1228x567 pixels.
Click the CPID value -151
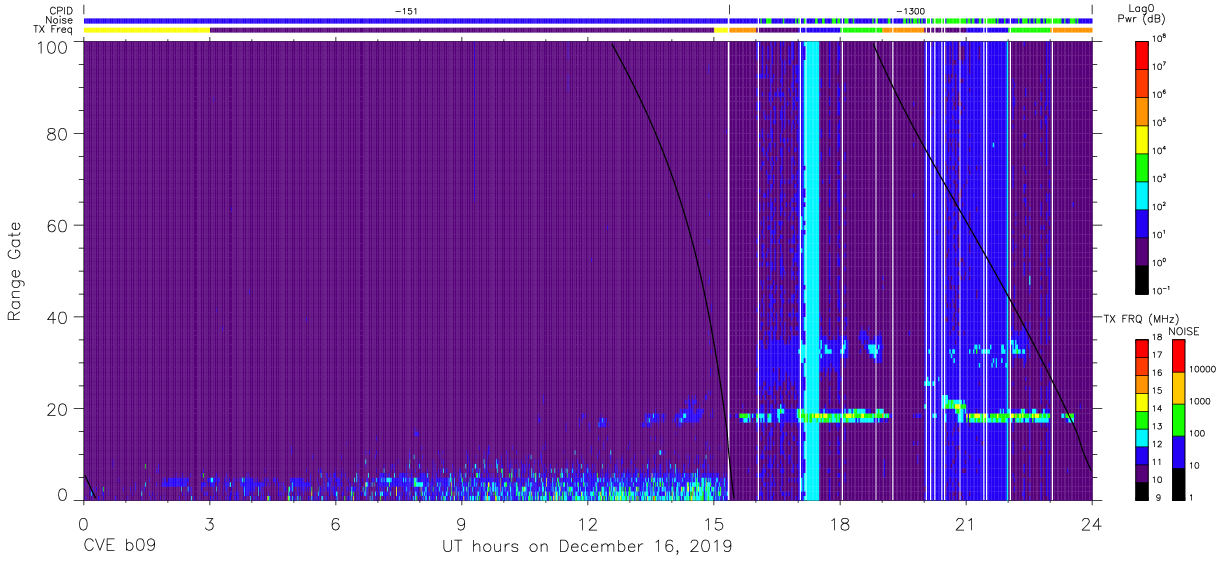(x=405, y=11)
